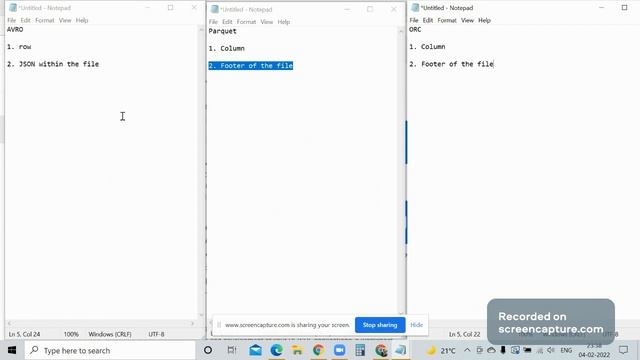Open network signal tray icon
The image size is (640, 360).
pos(539,350)
